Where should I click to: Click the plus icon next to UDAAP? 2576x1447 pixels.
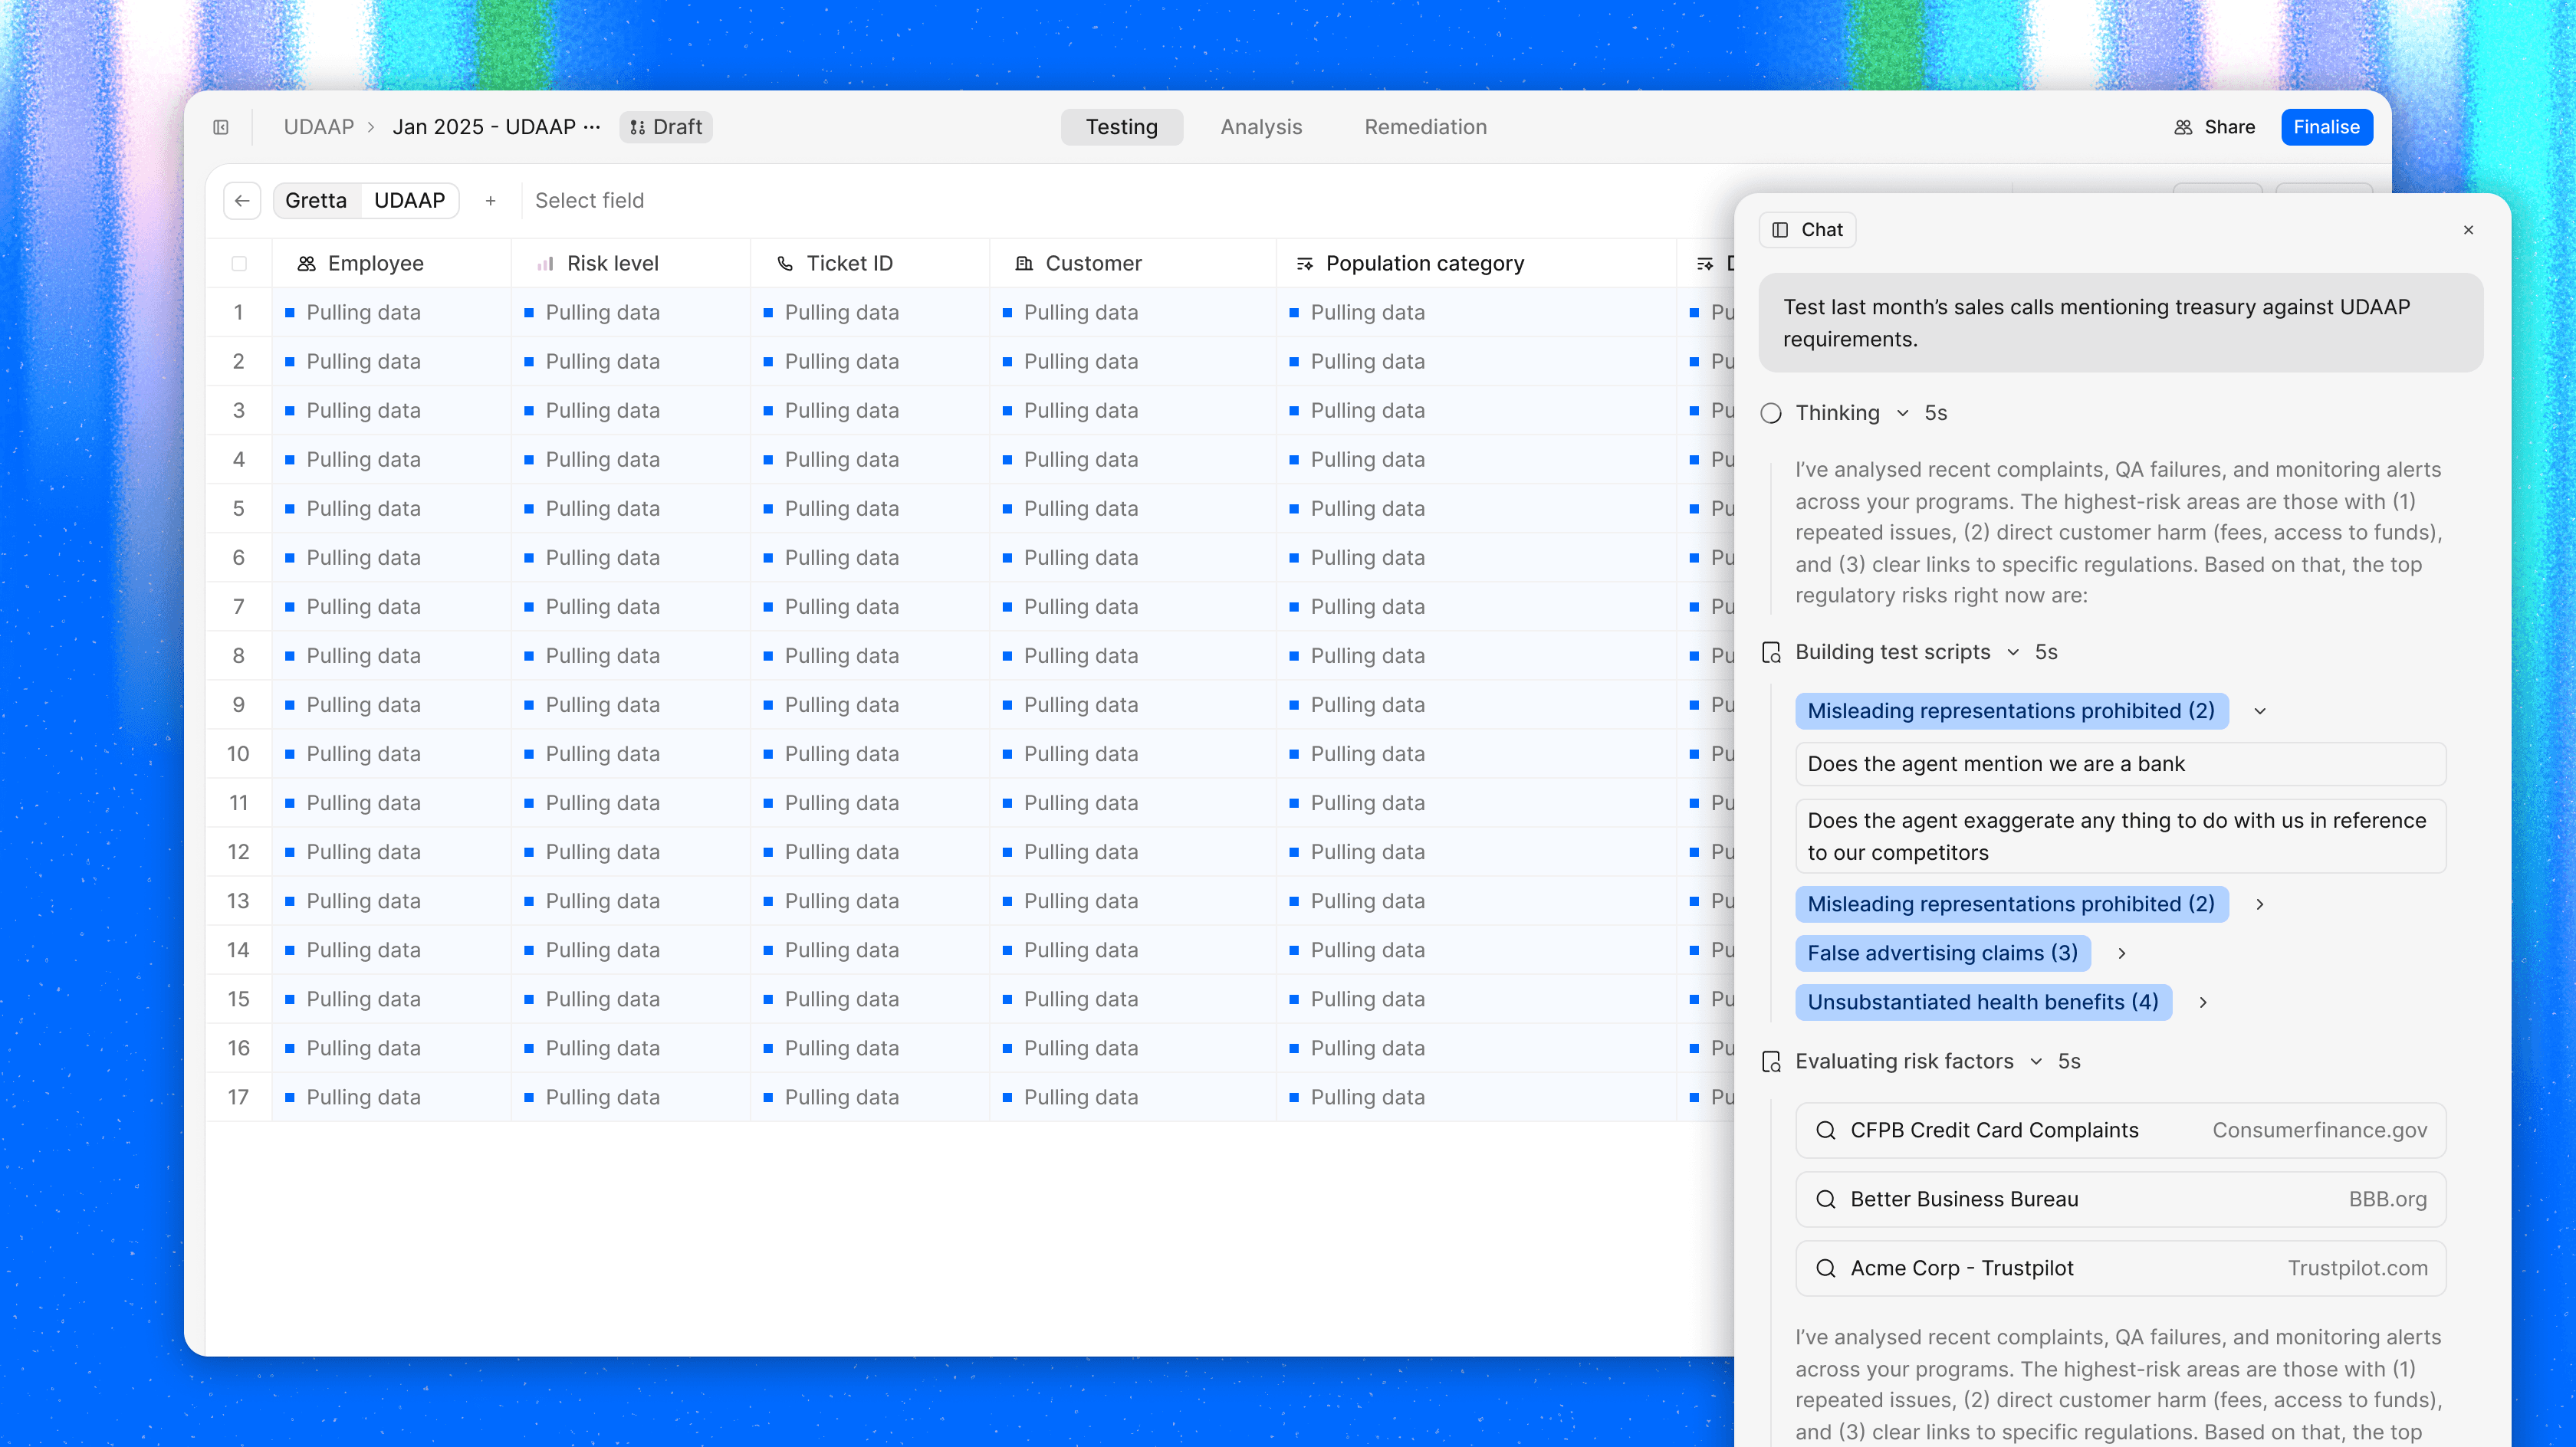[x=490, y=200]
